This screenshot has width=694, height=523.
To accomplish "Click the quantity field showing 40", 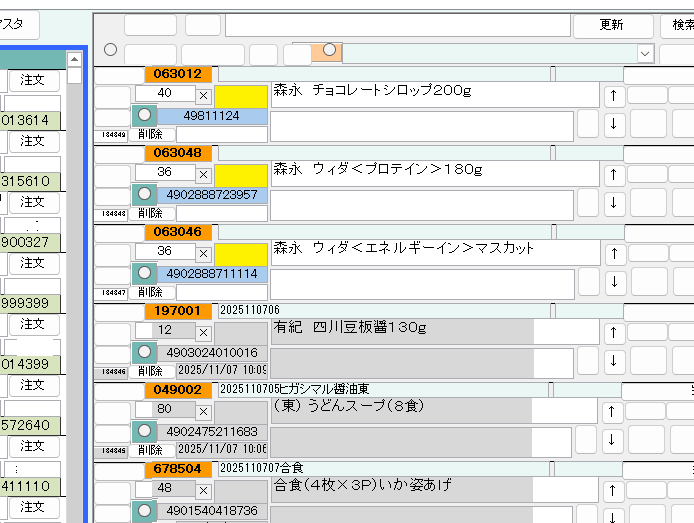I will point(165,93).
